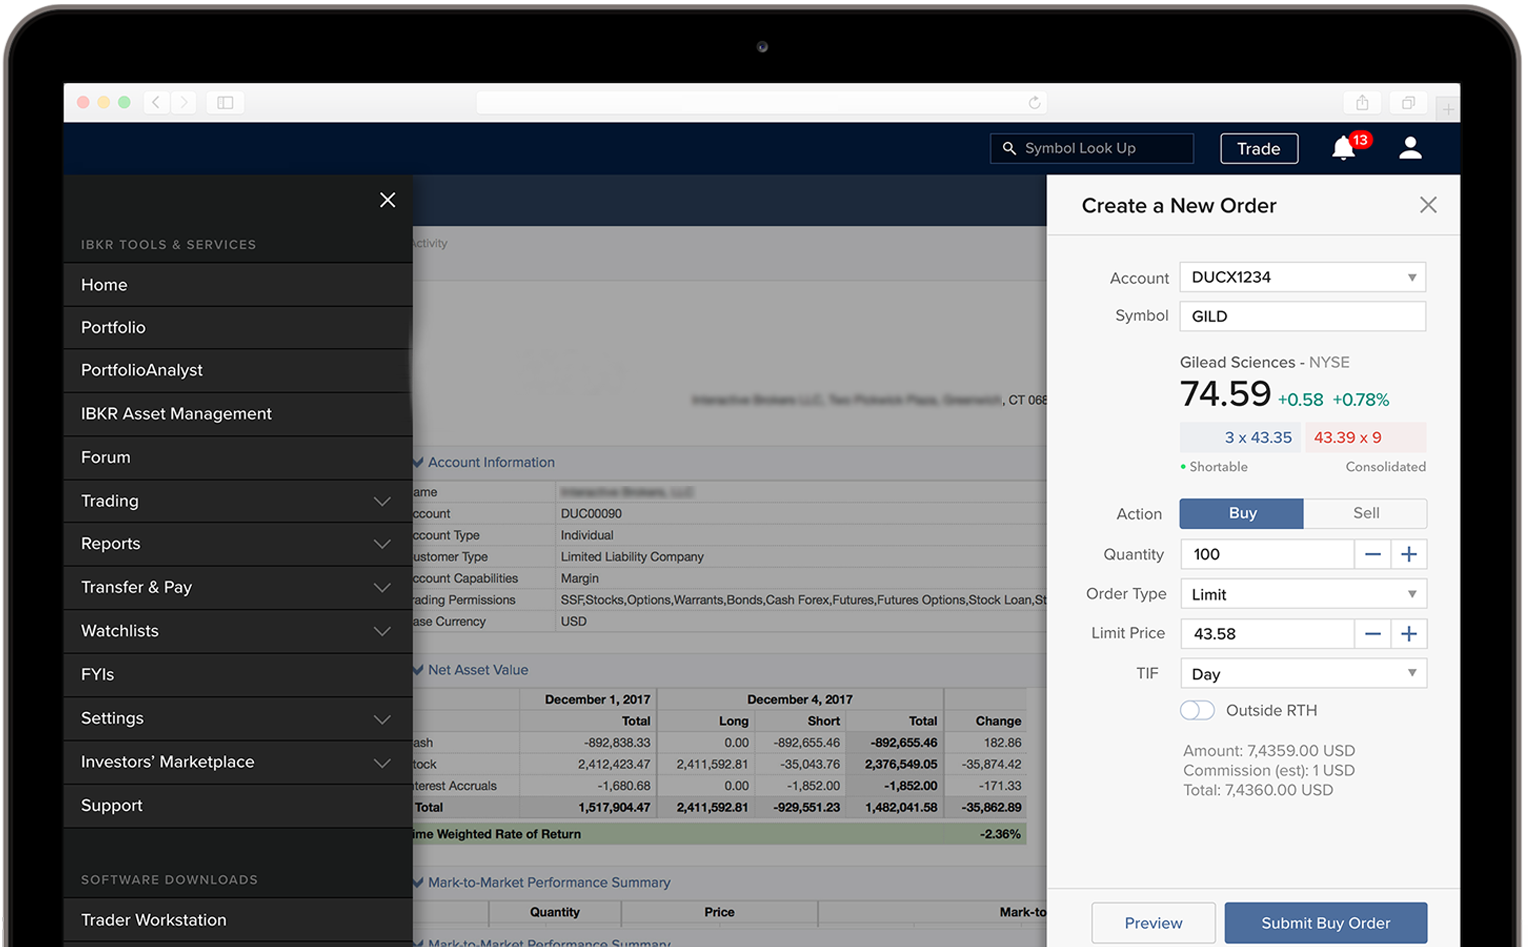Collapse the Account Information section

(419, 462)
